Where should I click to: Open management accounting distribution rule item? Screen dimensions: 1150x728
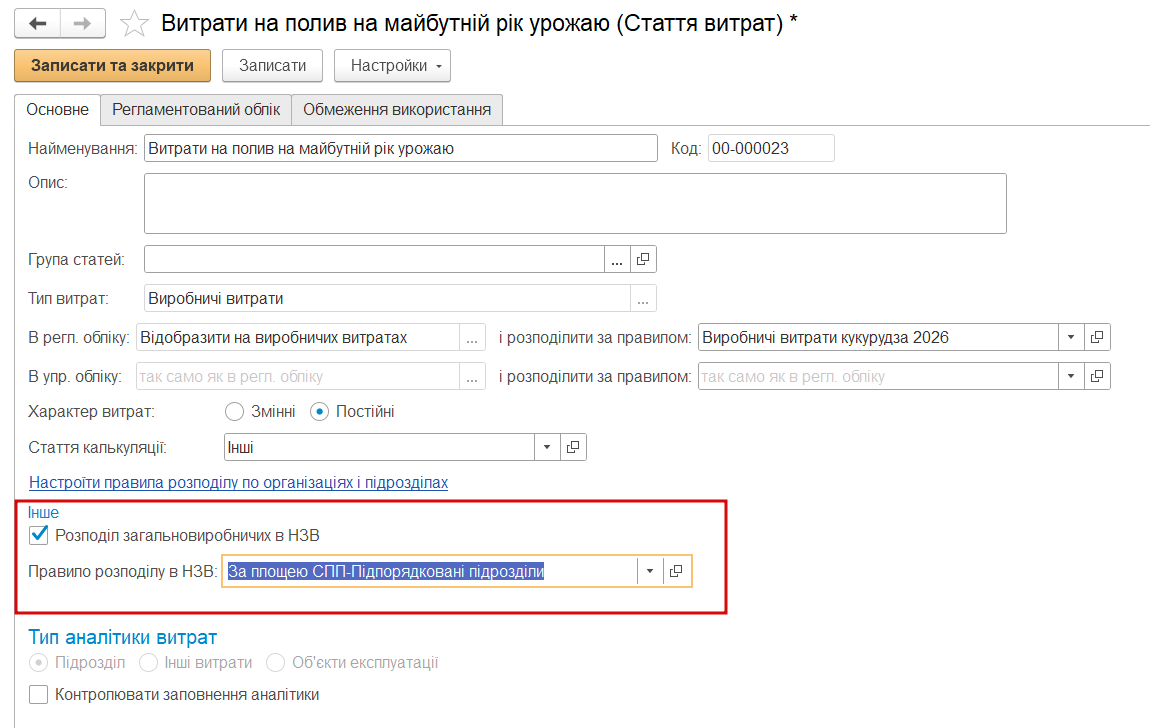tap(1097, 377)
